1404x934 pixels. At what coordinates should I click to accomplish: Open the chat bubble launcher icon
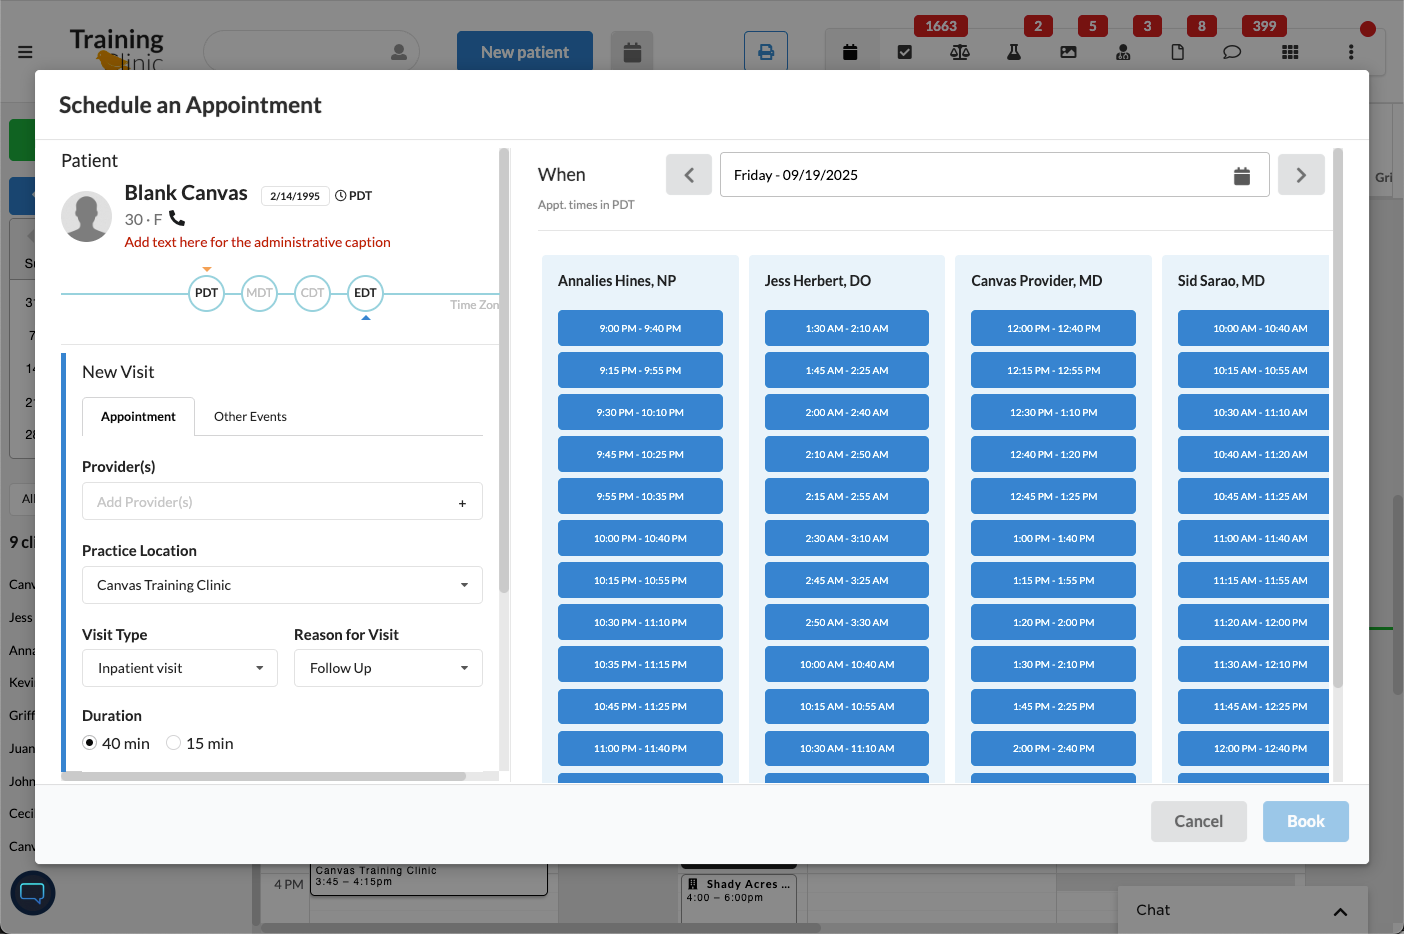[33, 893]
